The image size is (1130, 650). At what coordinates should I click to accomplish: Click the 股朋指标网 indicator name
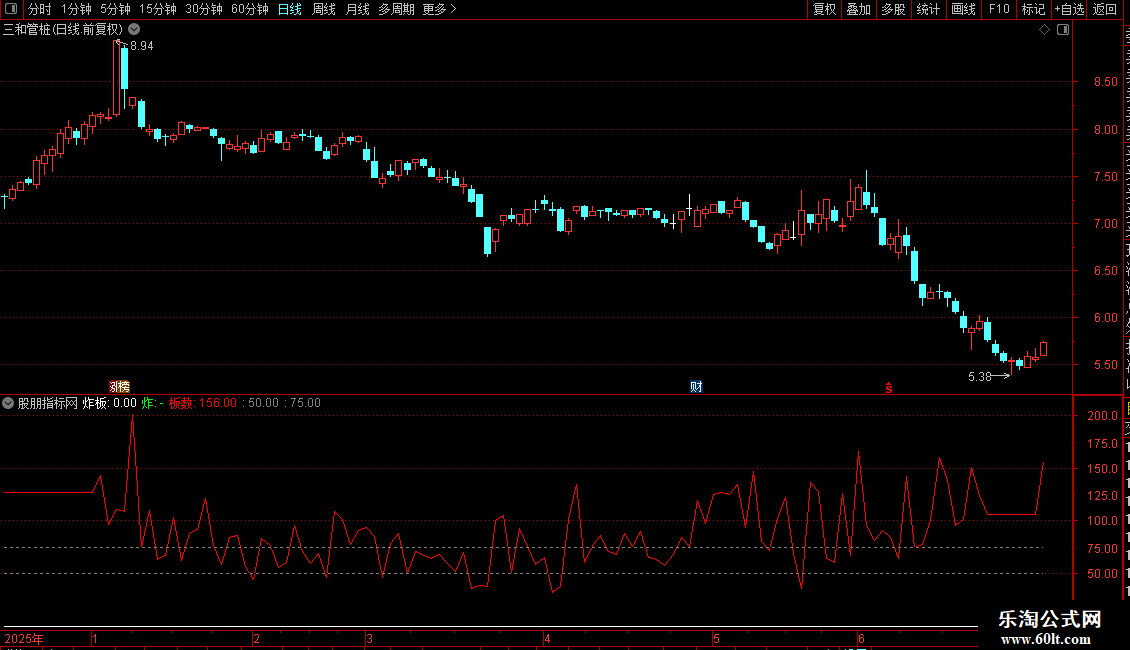48,404
